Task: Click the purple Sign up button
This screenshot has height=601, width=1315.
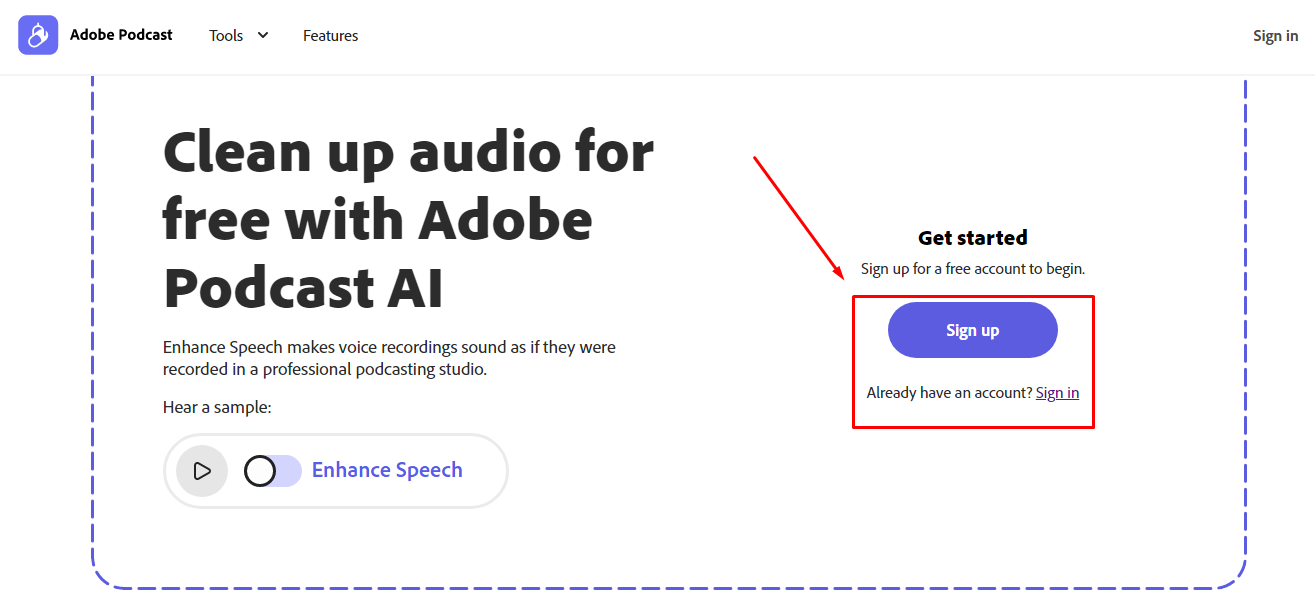Action: coord(972,330)
